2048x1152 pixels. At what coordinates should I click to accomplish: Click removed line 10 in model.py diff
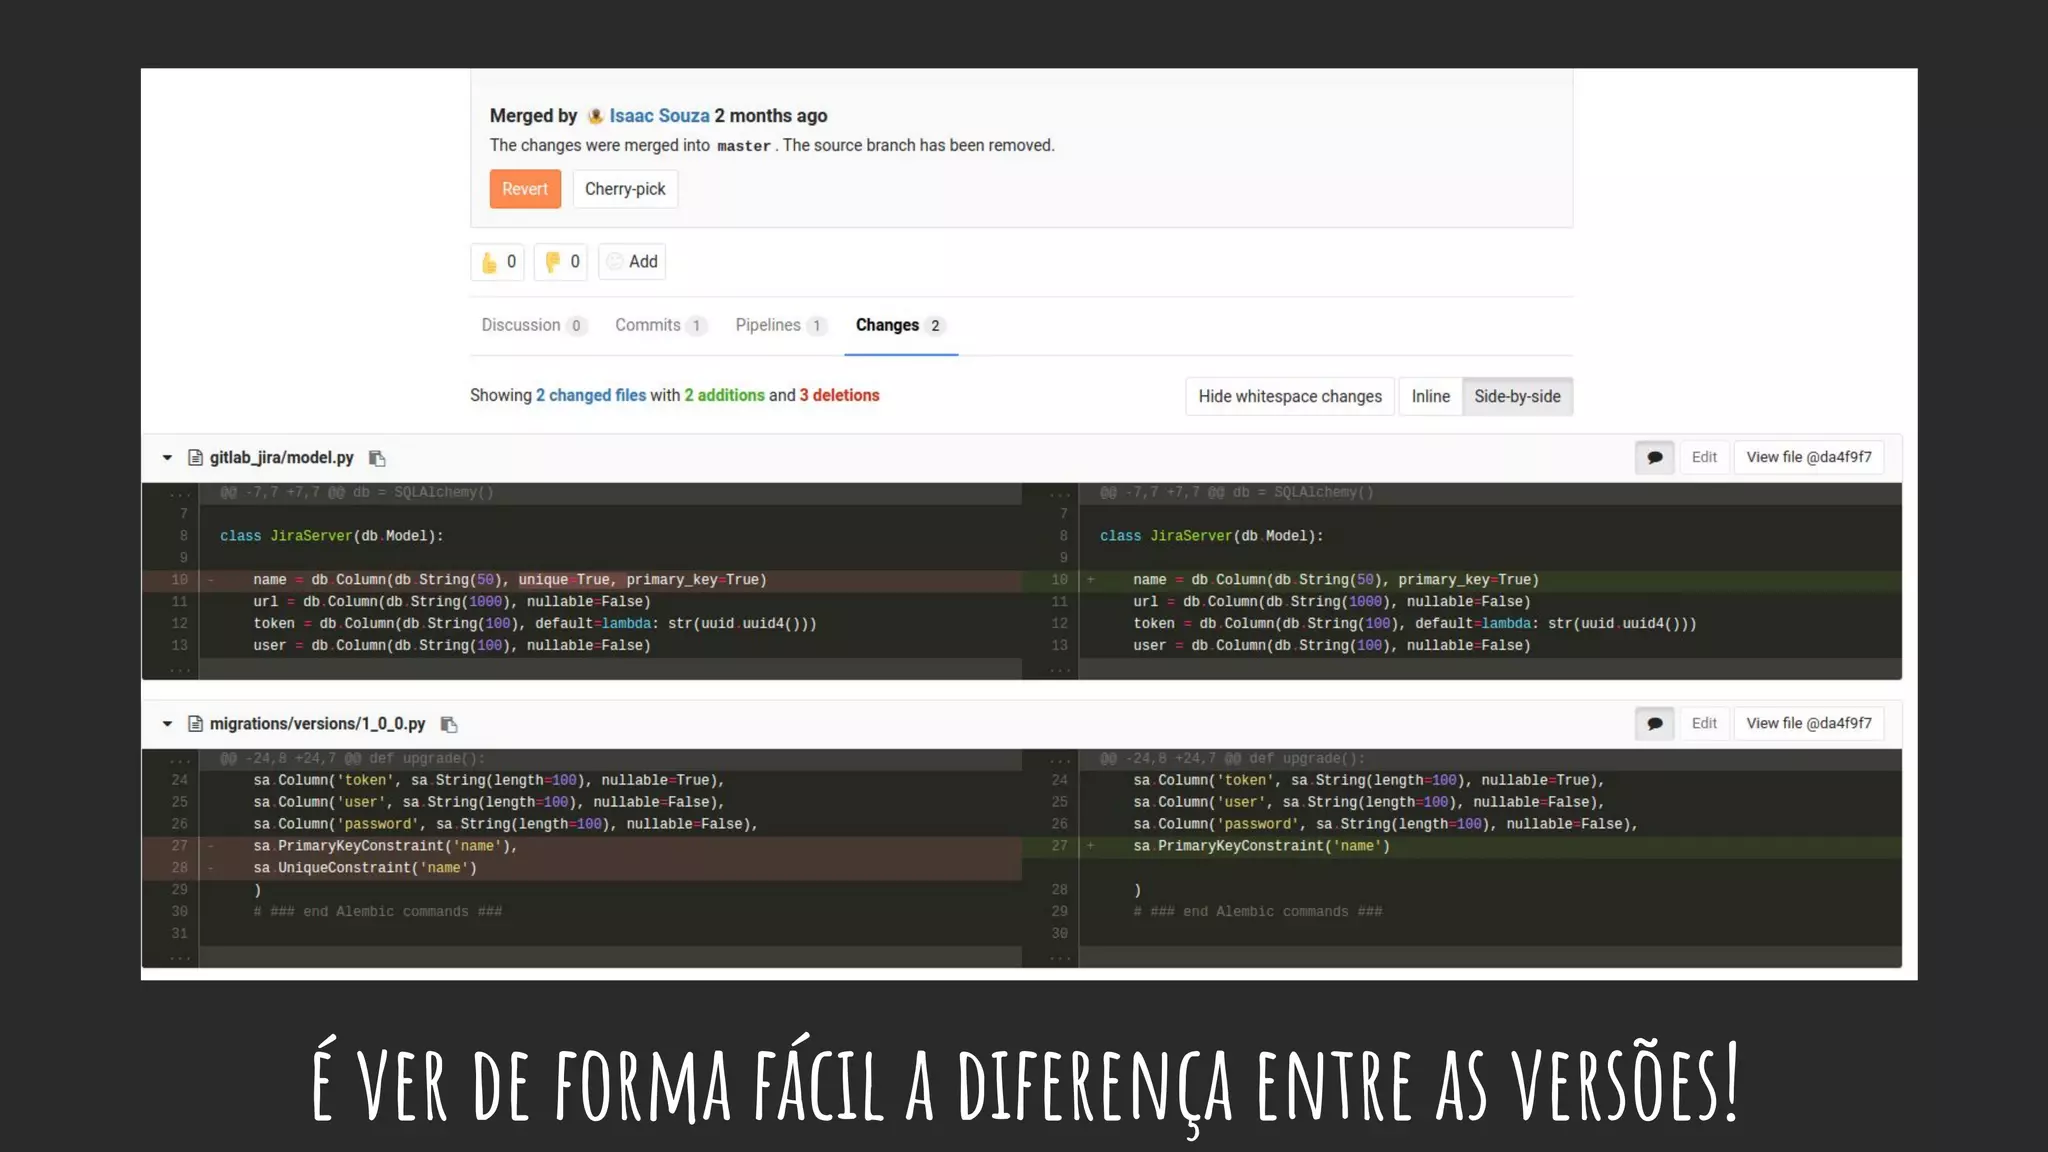tap(582, 580)
